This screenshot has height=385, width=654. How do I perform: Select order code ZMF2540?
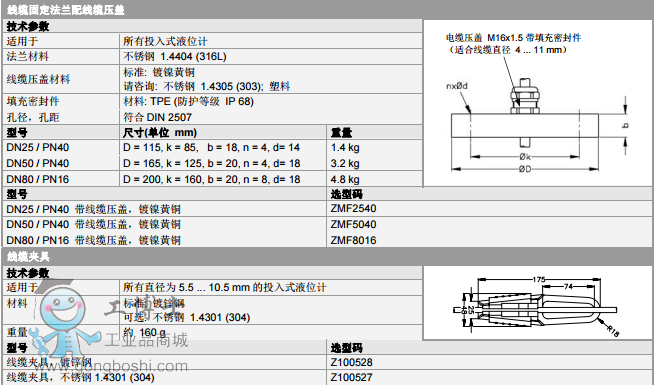[x=353, y=208]
